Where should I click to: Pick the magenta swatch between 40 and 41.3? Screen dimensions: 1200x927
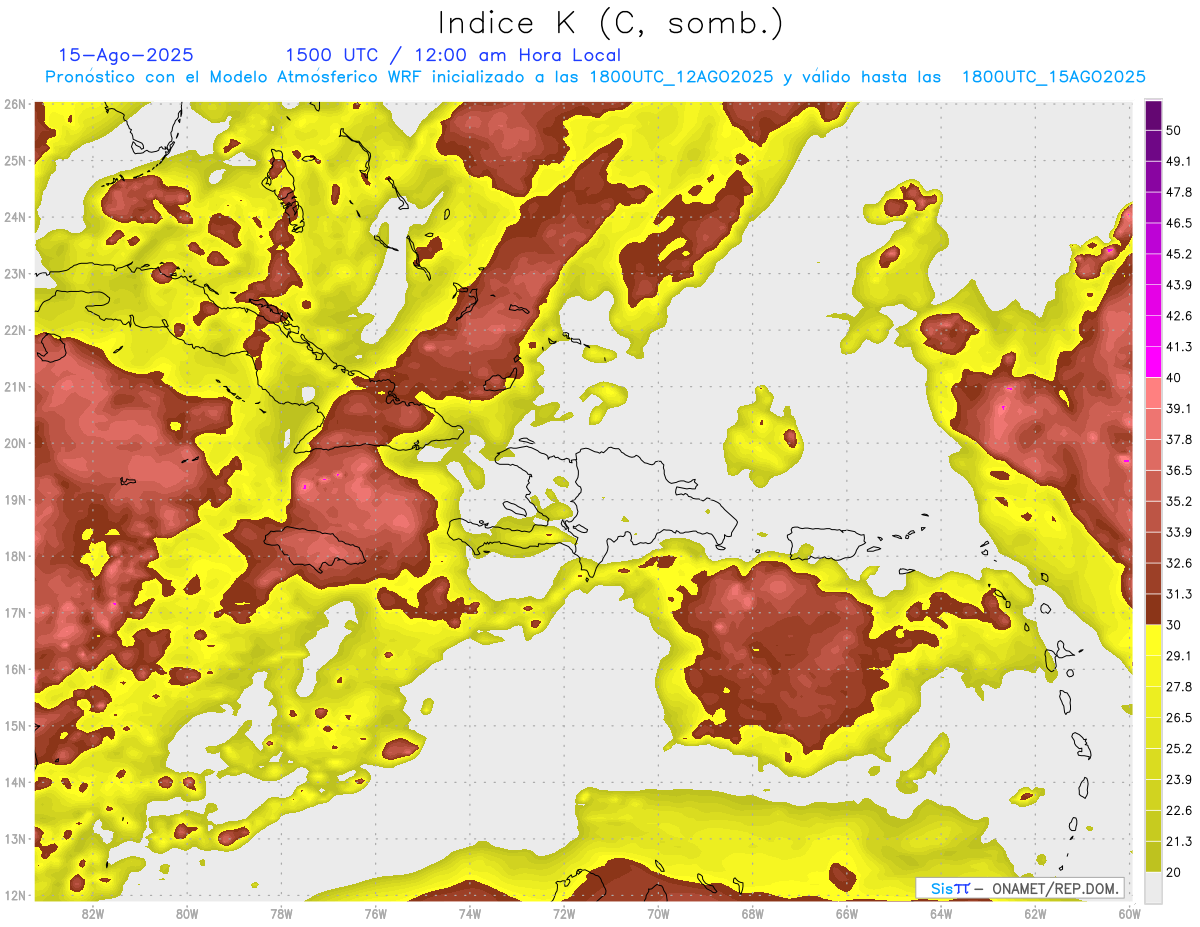coord(1153,361)
